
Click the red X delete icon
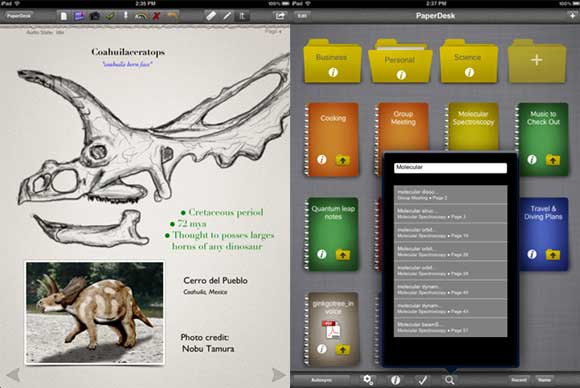point(156,16)
